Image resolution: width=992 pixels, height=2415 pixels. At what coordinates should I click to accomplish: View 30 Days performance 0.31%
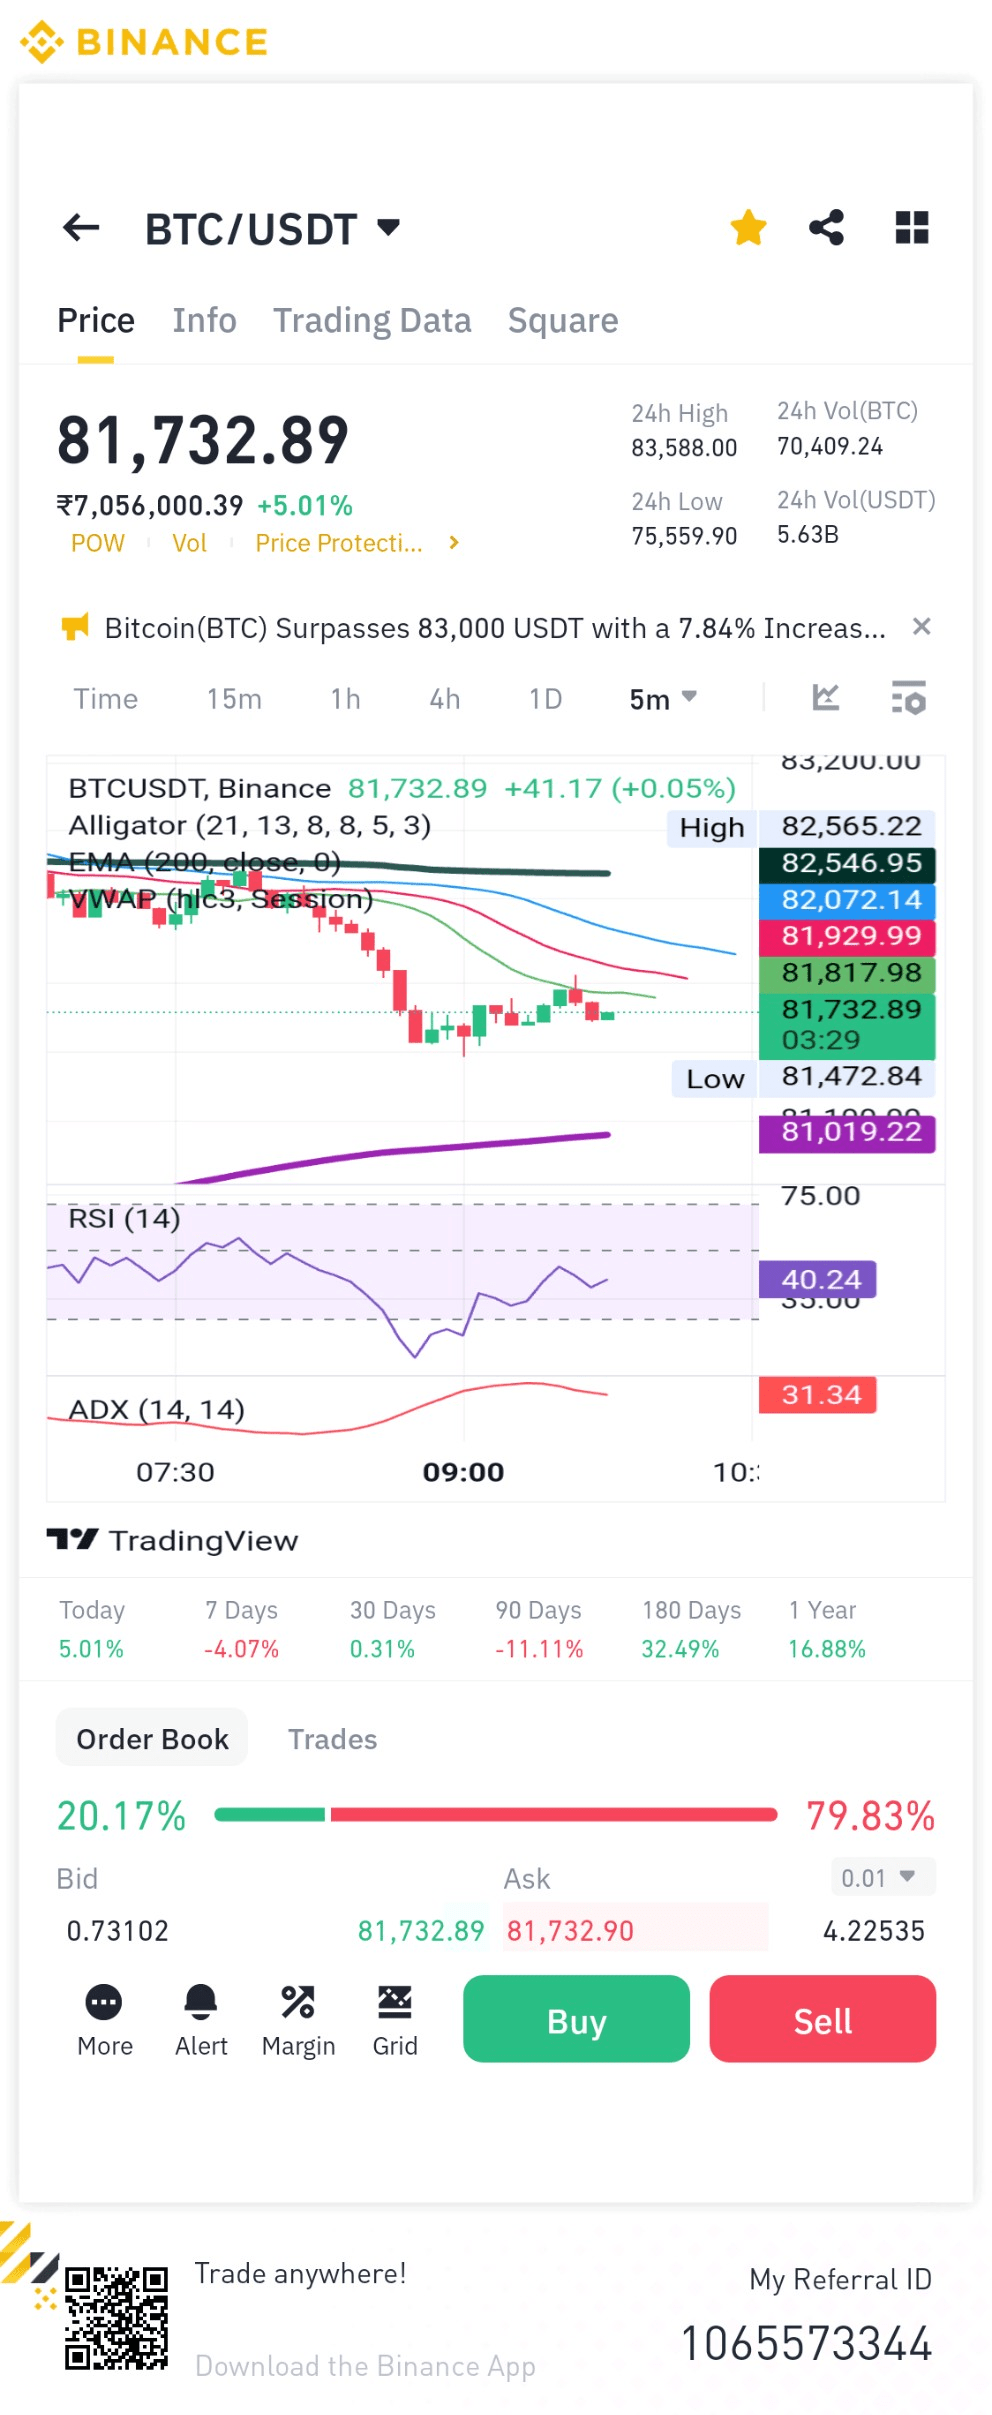(x=392, y=1629)
